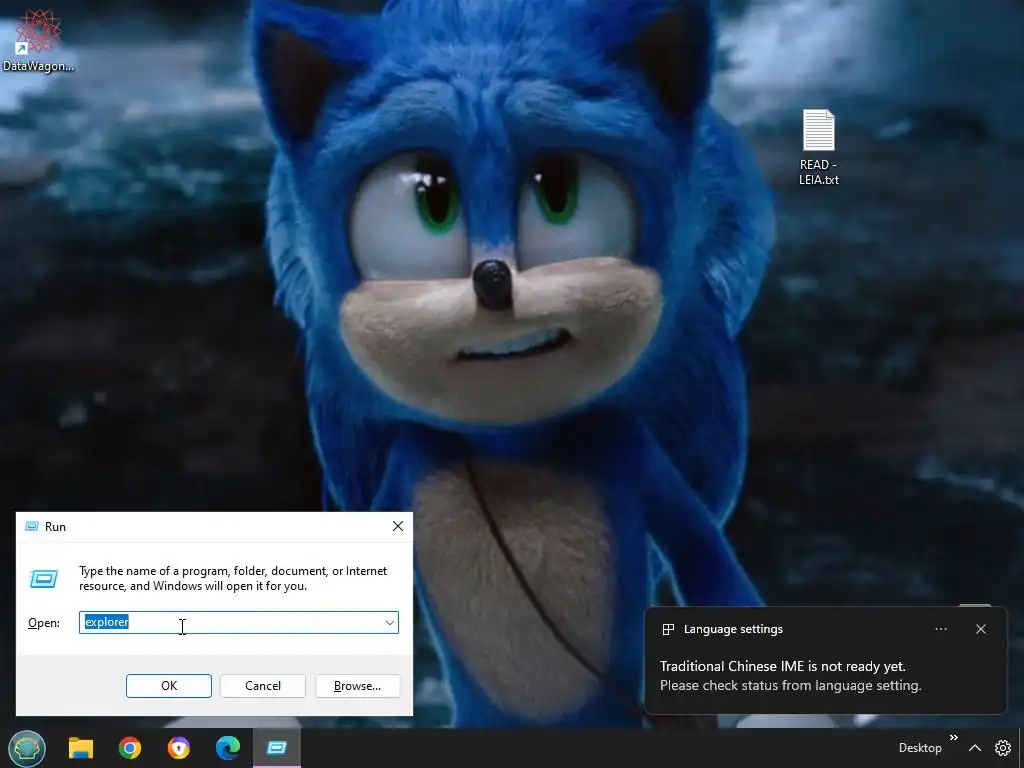The image size is (1024, 768).
Task: Click the Open: label
Action: (x=44, y=623)
